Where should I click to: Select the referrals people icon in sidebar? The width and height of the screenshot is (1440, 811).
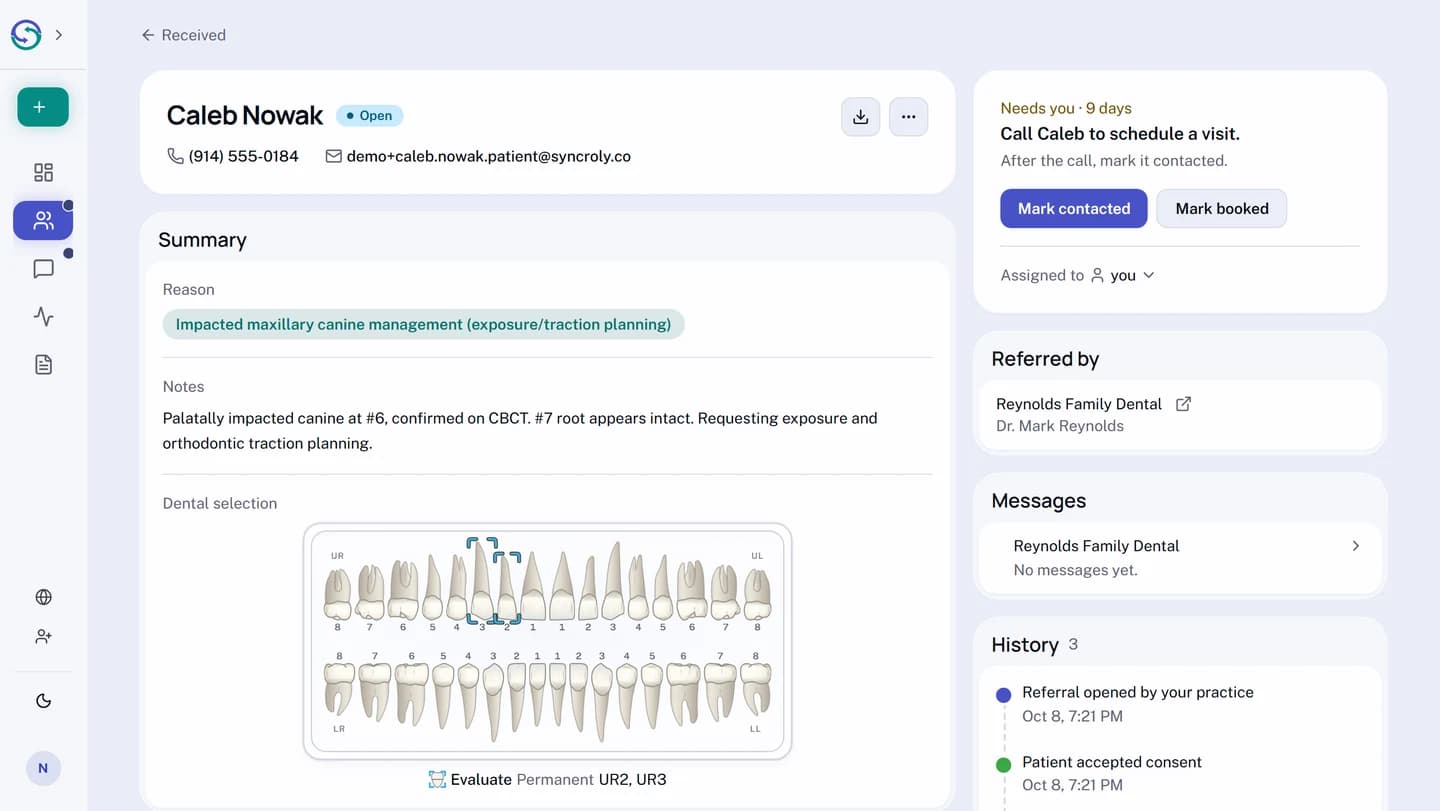point(43,220)
